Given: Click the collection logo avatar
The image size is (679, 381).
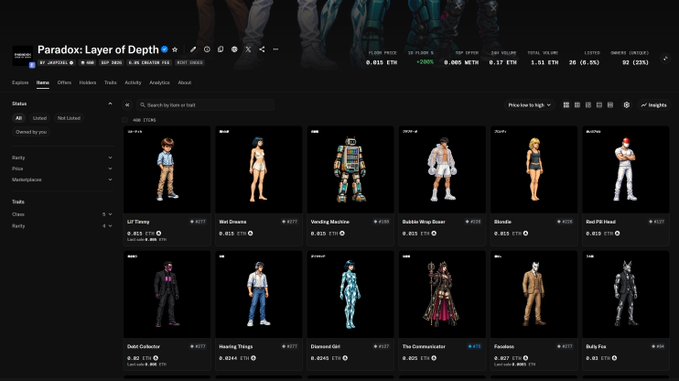Looking at the screenshot, I should click(x=23, y=55).
